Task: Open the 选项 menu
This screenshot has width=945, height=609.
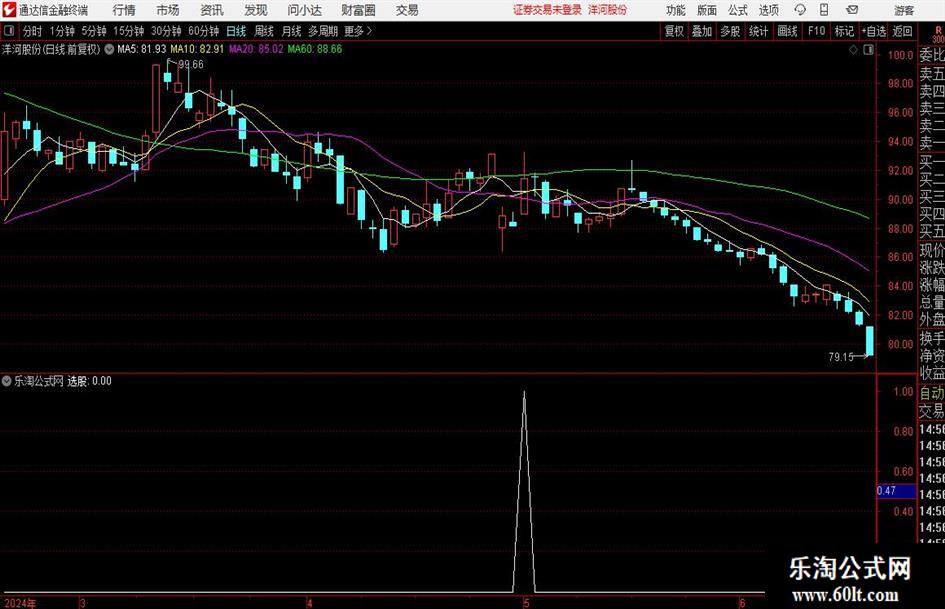Action: click(768, 10)
